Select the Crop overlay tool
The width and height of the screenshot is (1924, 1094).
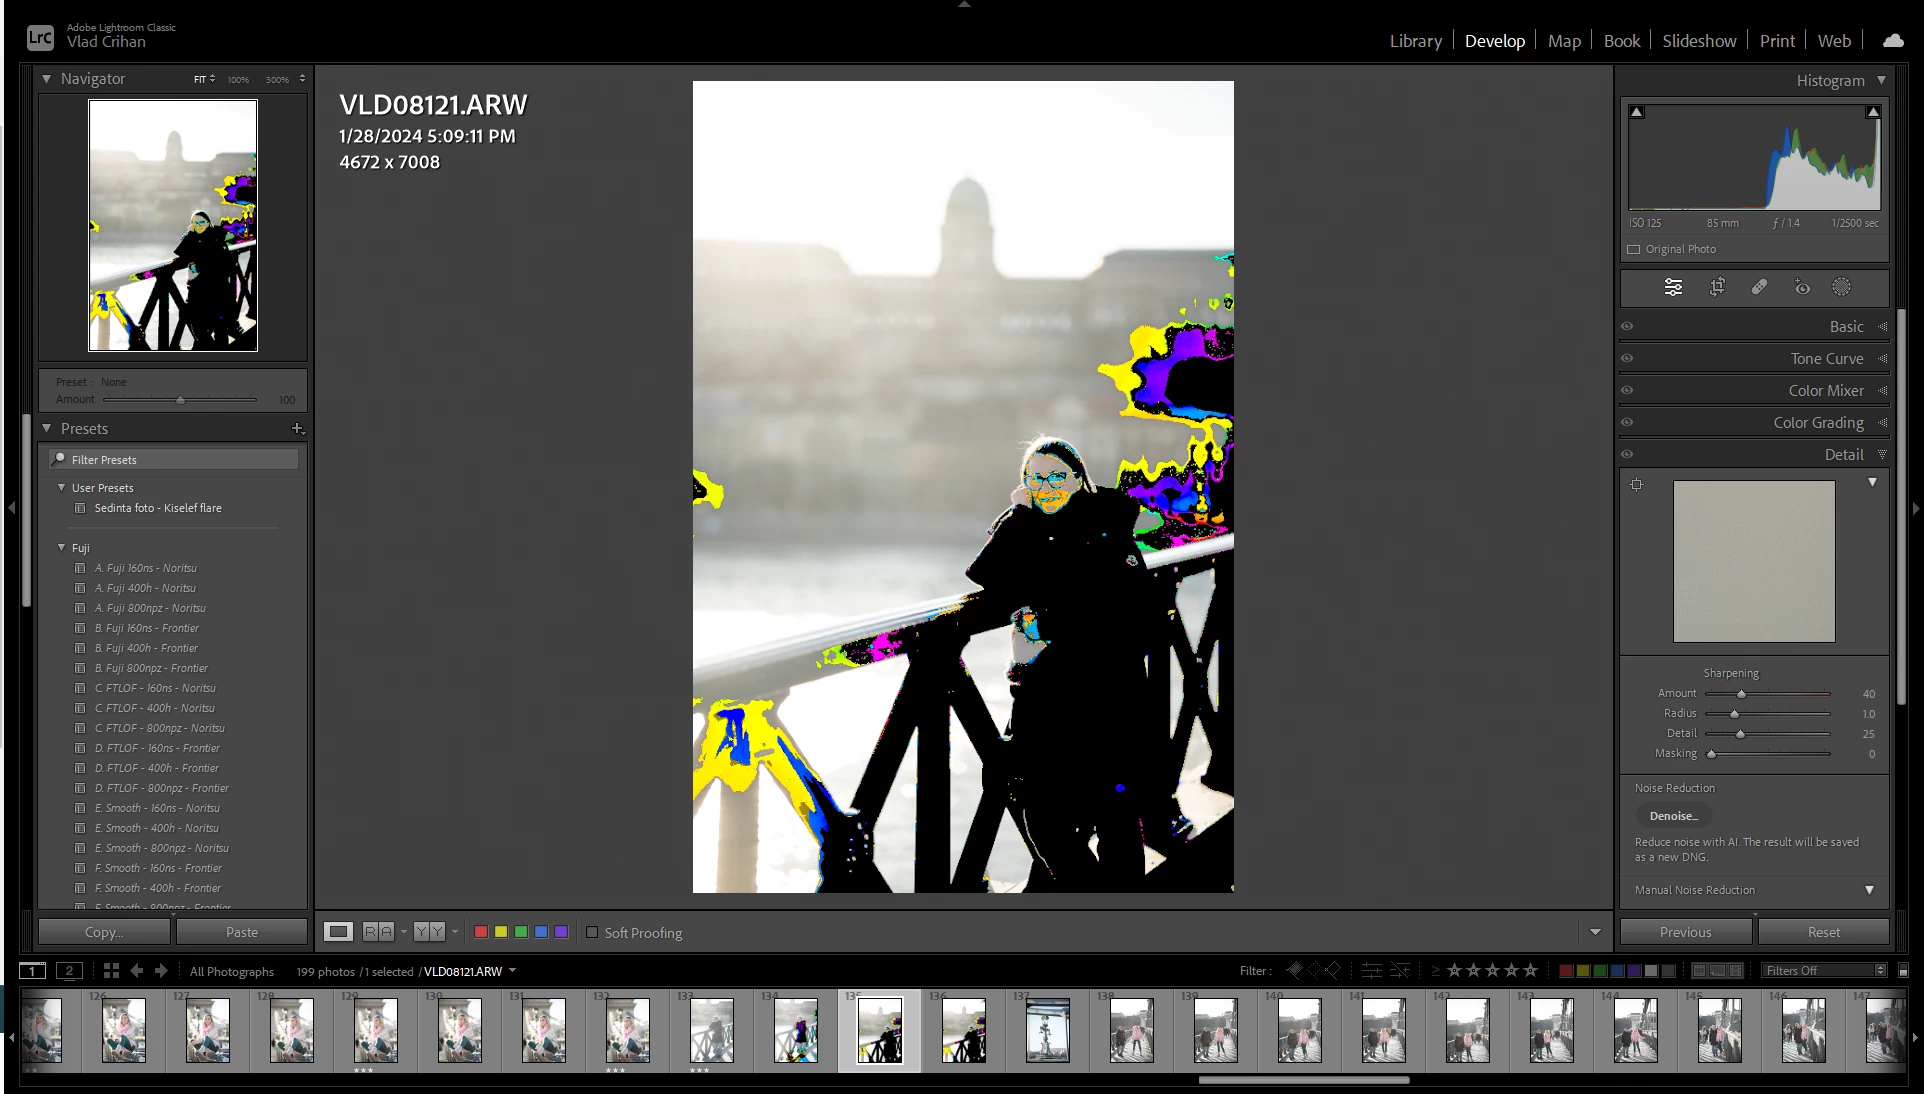1717,287
